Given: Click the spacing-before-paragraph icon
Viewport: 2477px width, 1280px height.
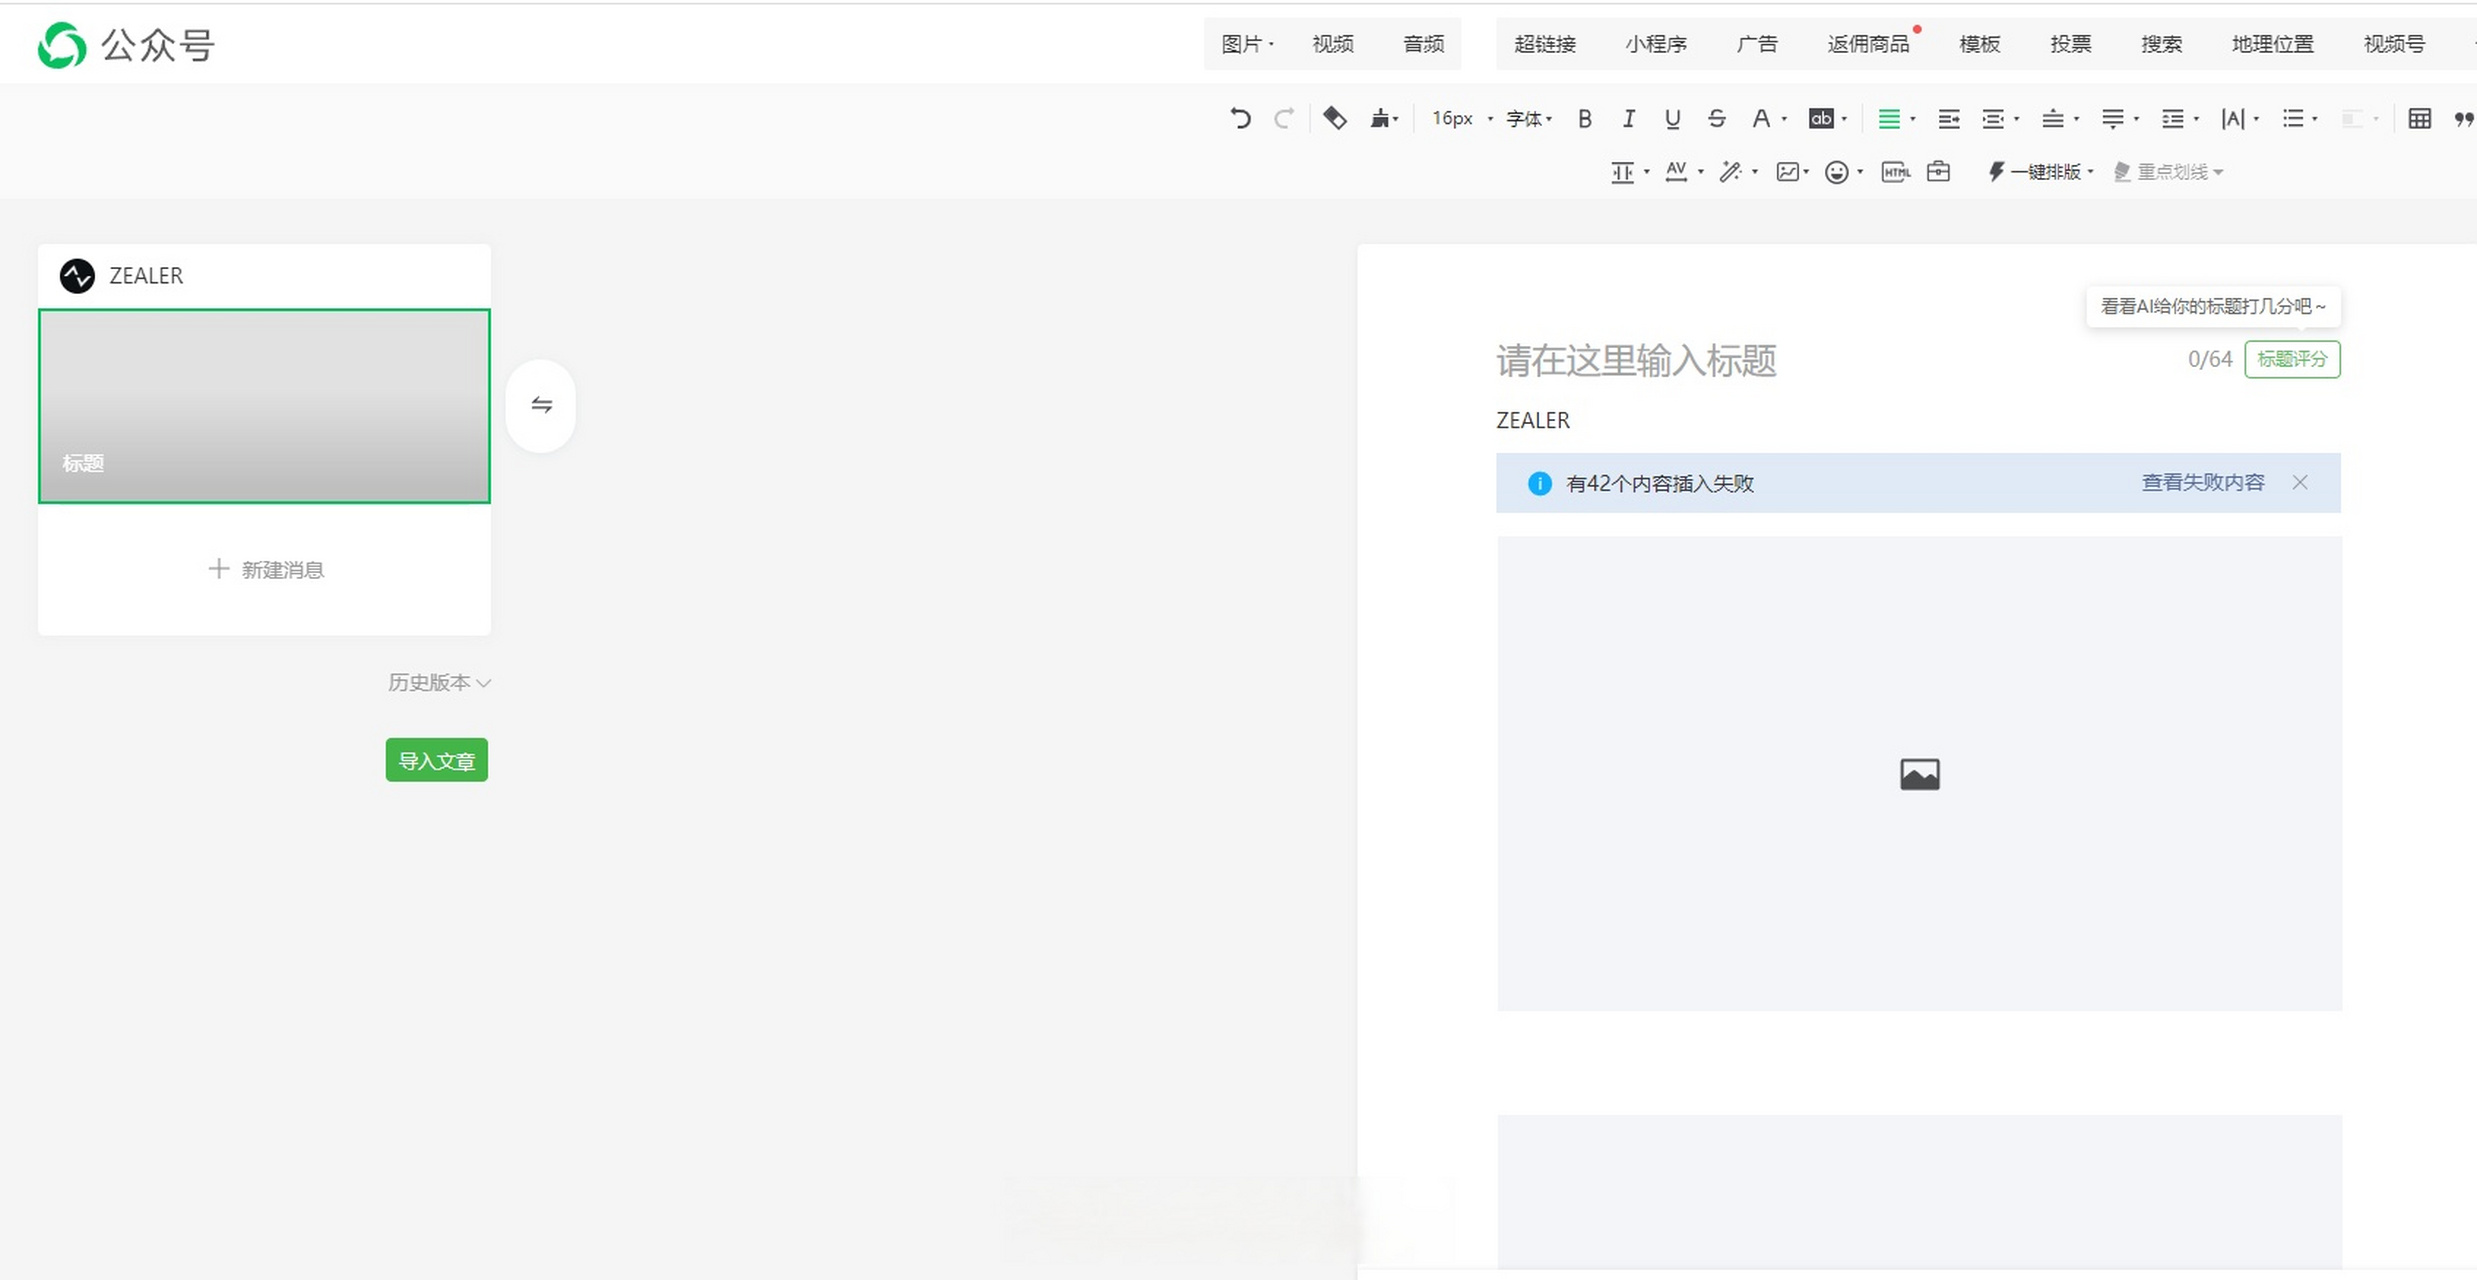Looking at the screenshot, I should pos(2052,119).
